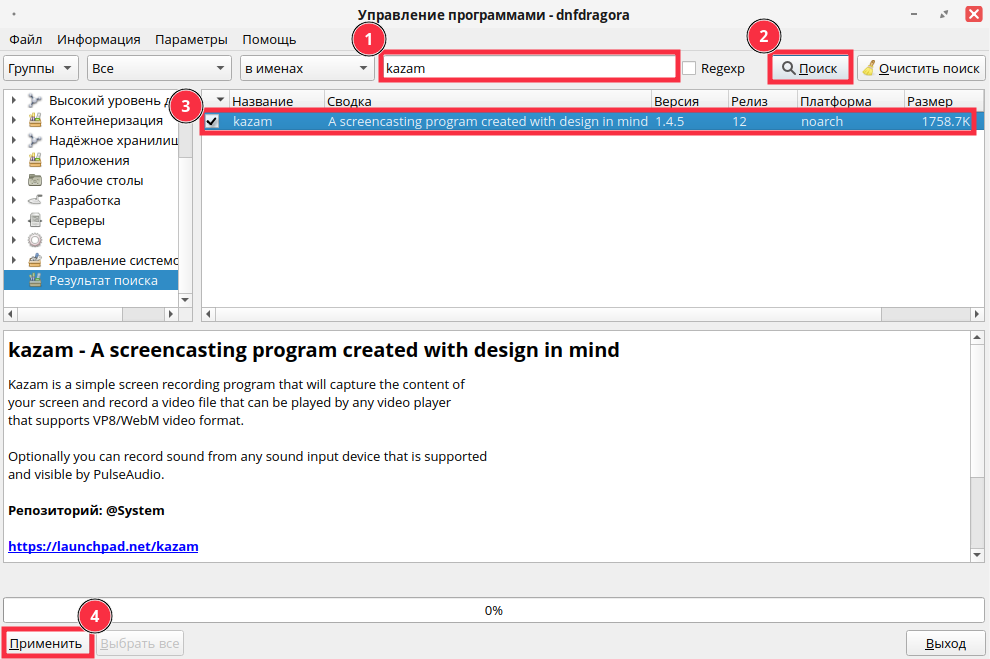
Task: Click the Выход button
Action: point(945,643)
